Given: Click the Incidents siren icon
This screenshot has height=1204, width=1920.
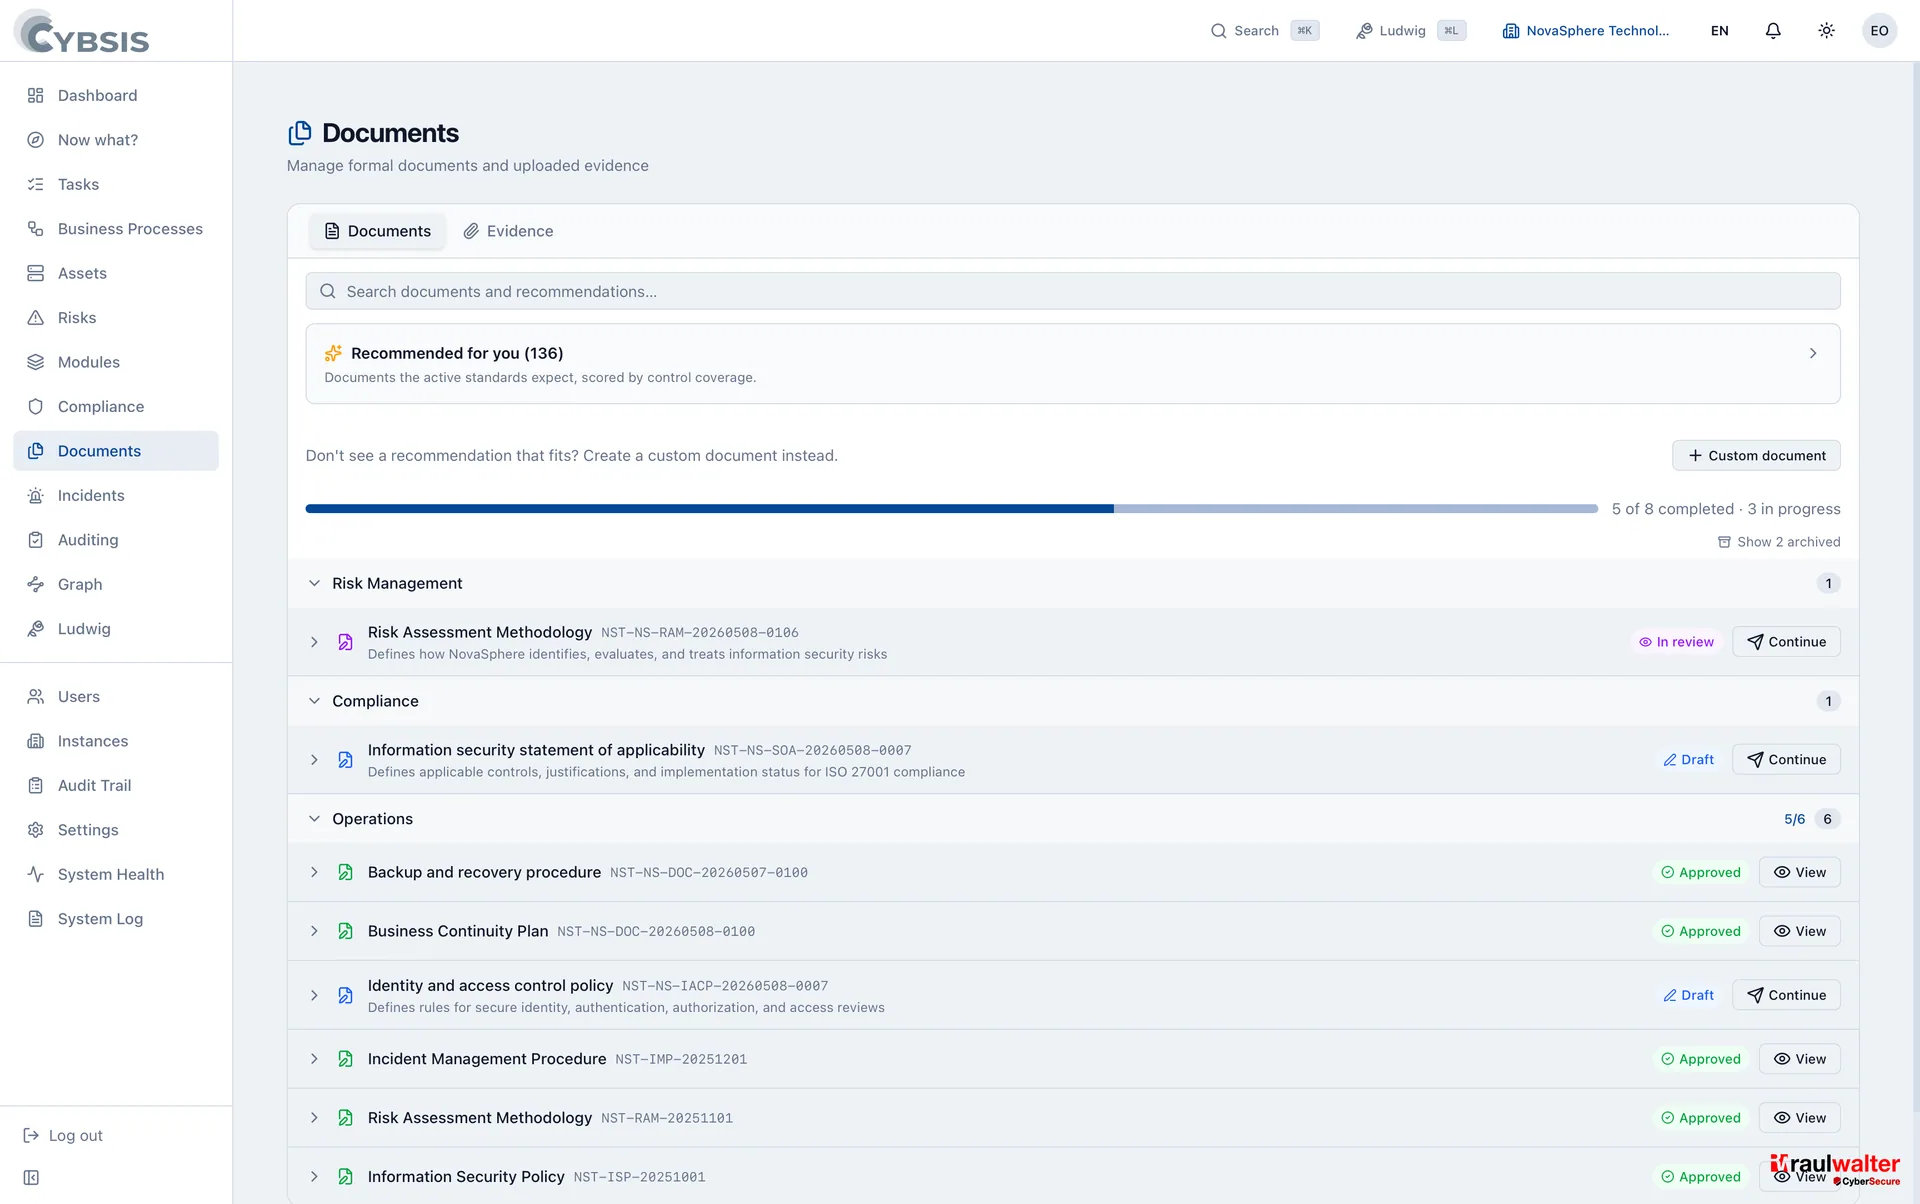Looking at the screenshot, I should point(36,496).
